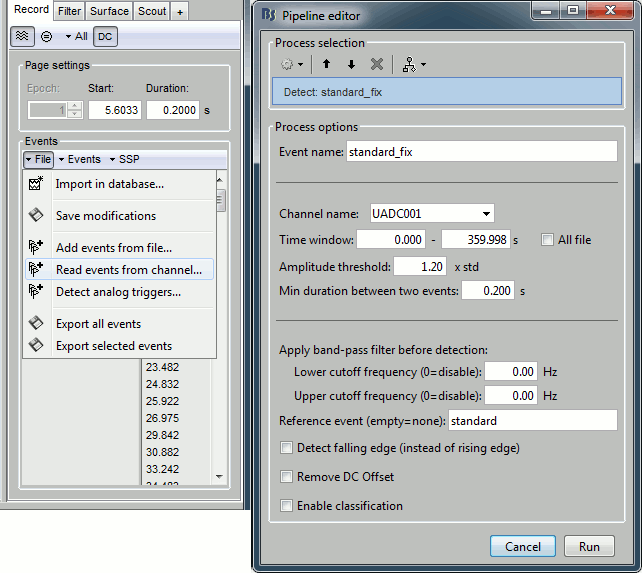The image size is (642, 573).
Task: Move selected process up with arrow
Action: [x=326, y=64]
